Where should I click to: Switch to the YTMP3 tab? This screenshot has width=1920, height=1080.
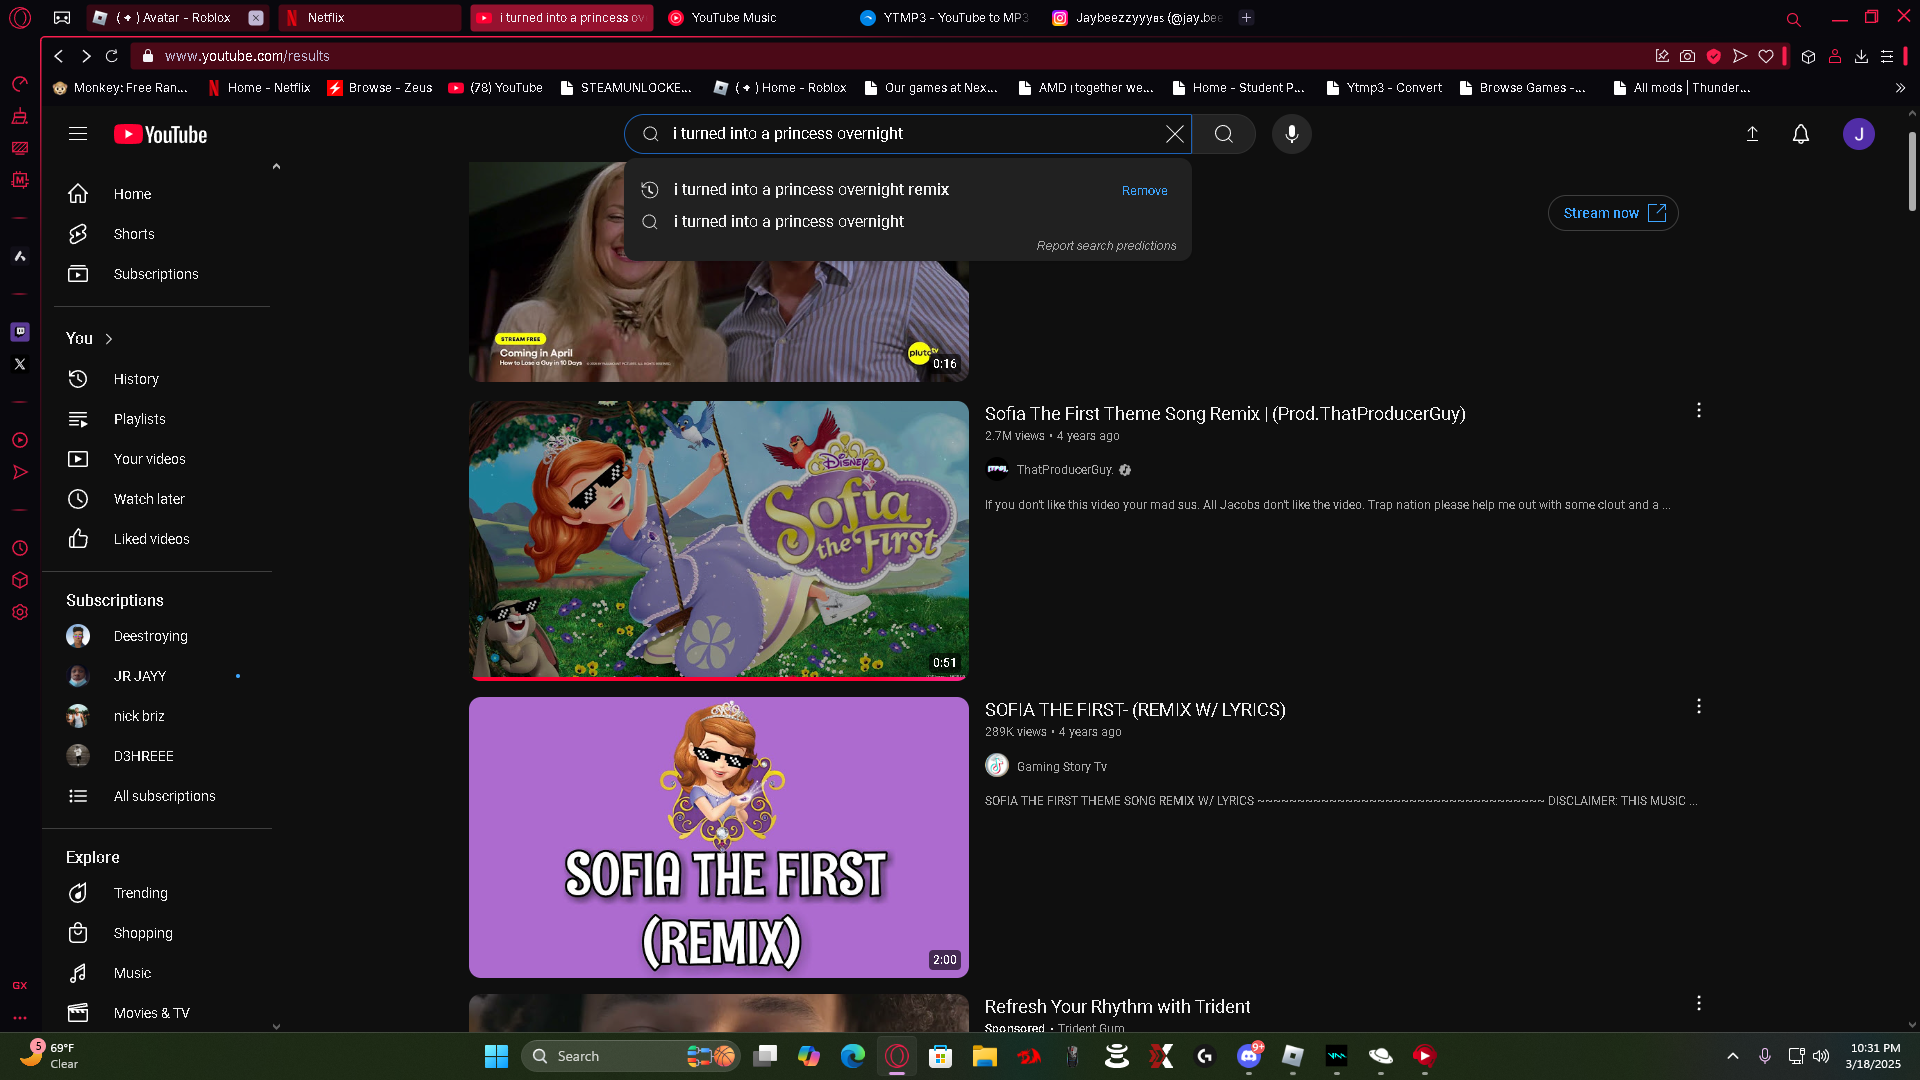946,18
